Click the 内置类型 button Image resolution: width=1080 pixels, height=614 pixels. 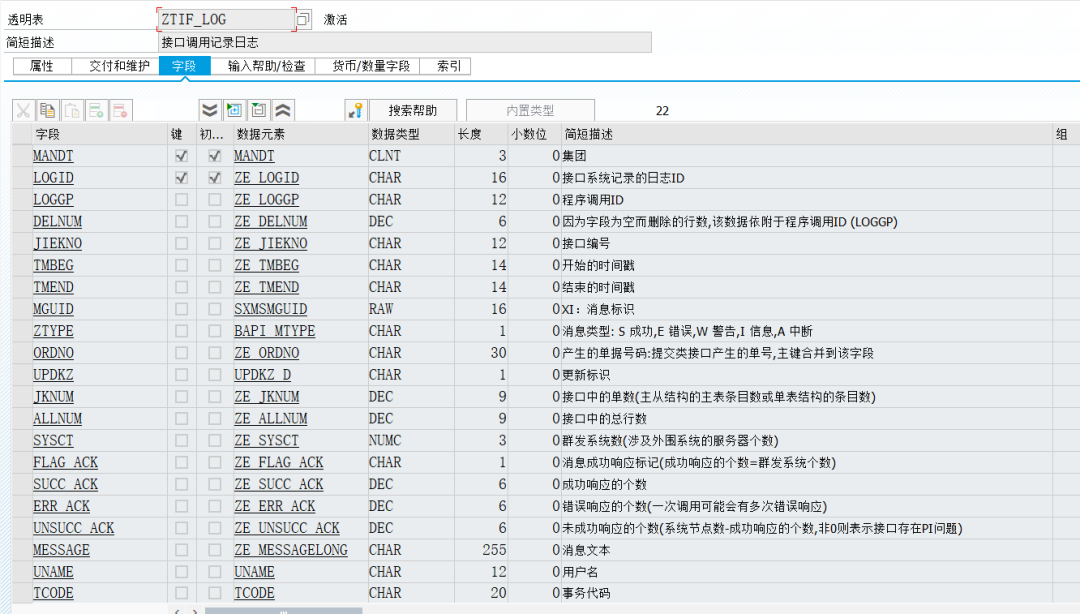click(x=530, y=110)
